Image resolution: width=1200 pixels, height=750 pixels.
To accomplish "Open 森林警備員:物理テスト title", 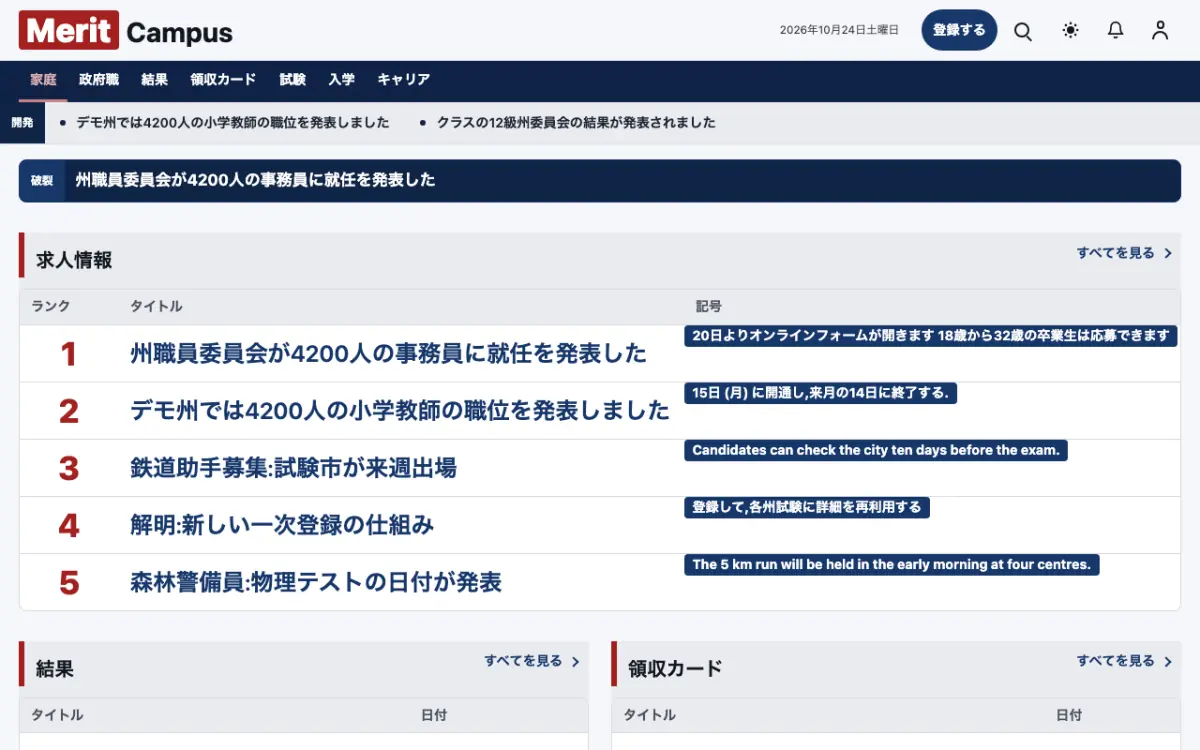I will click(x=316, y=582).
